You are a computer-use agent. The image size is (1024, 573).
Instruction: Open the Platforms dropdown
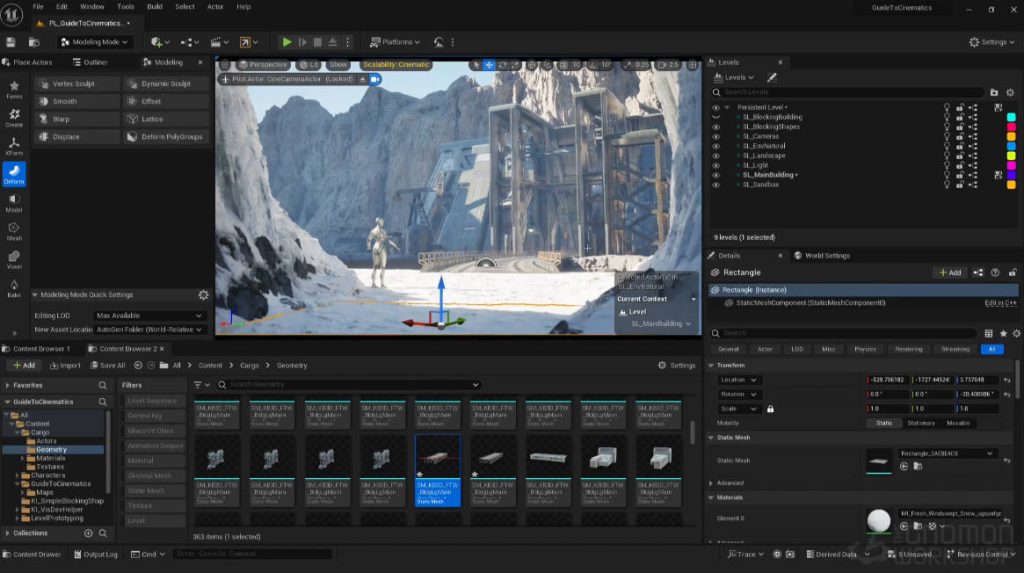tap(394, 42)
